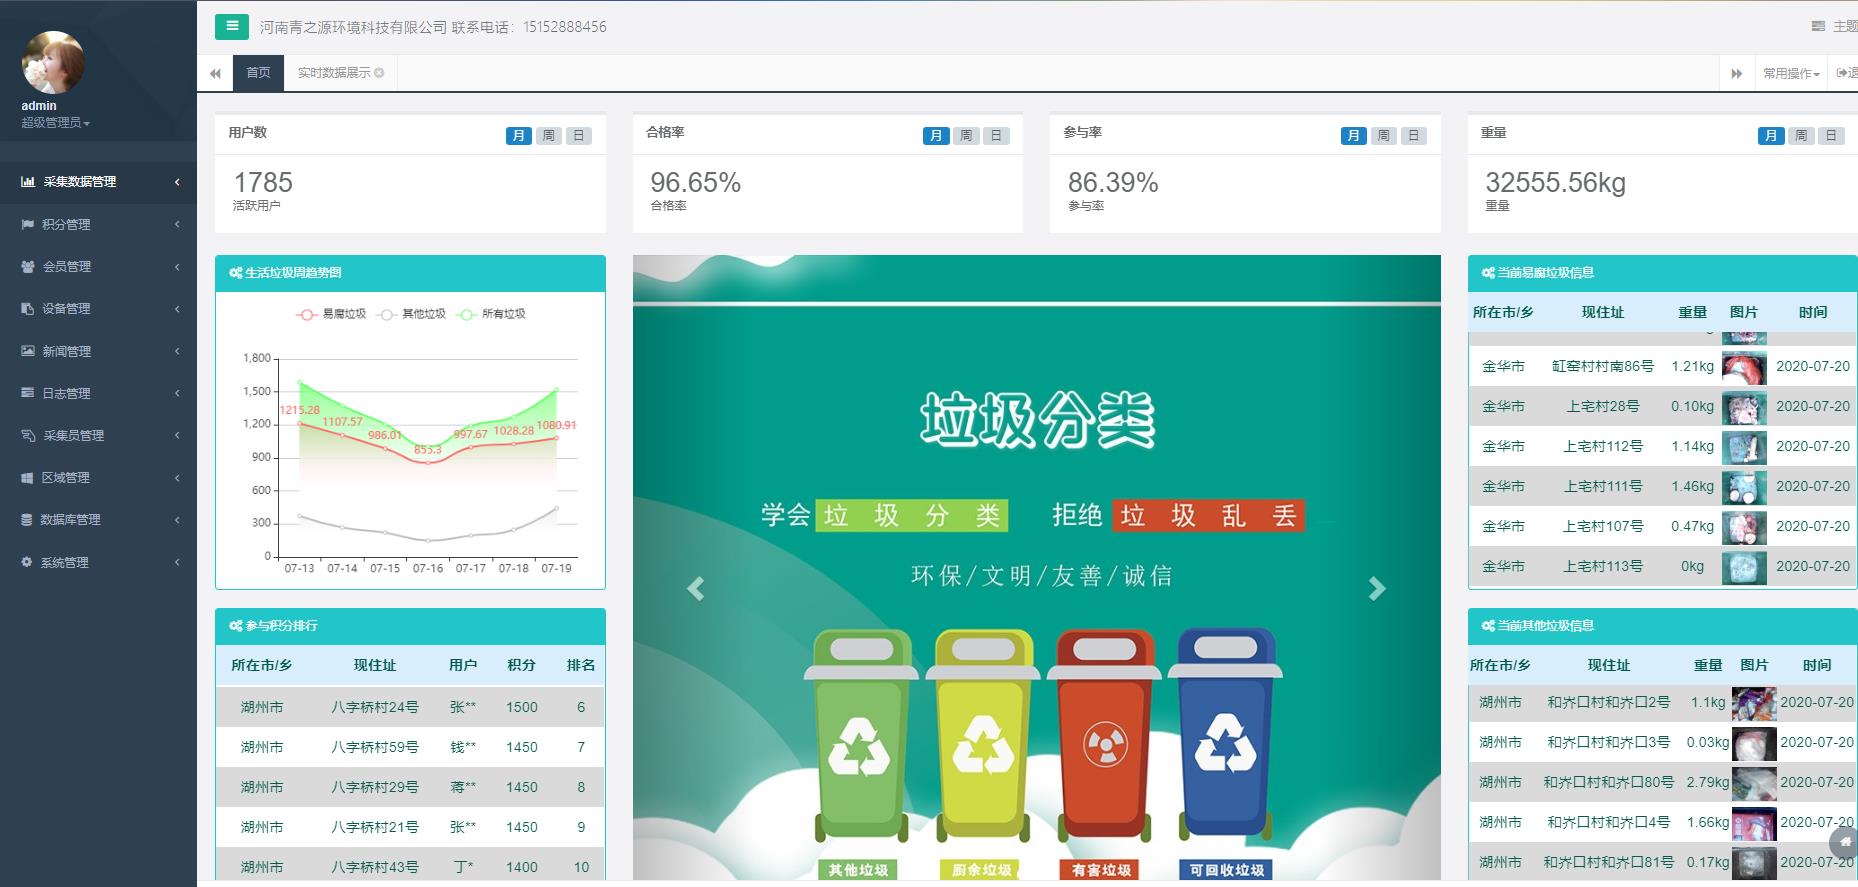The width and height of the screenshot is (1858, 887).
Task: Open the 上宅村112号 garbage photo
Action: [x=1744, y=447]
